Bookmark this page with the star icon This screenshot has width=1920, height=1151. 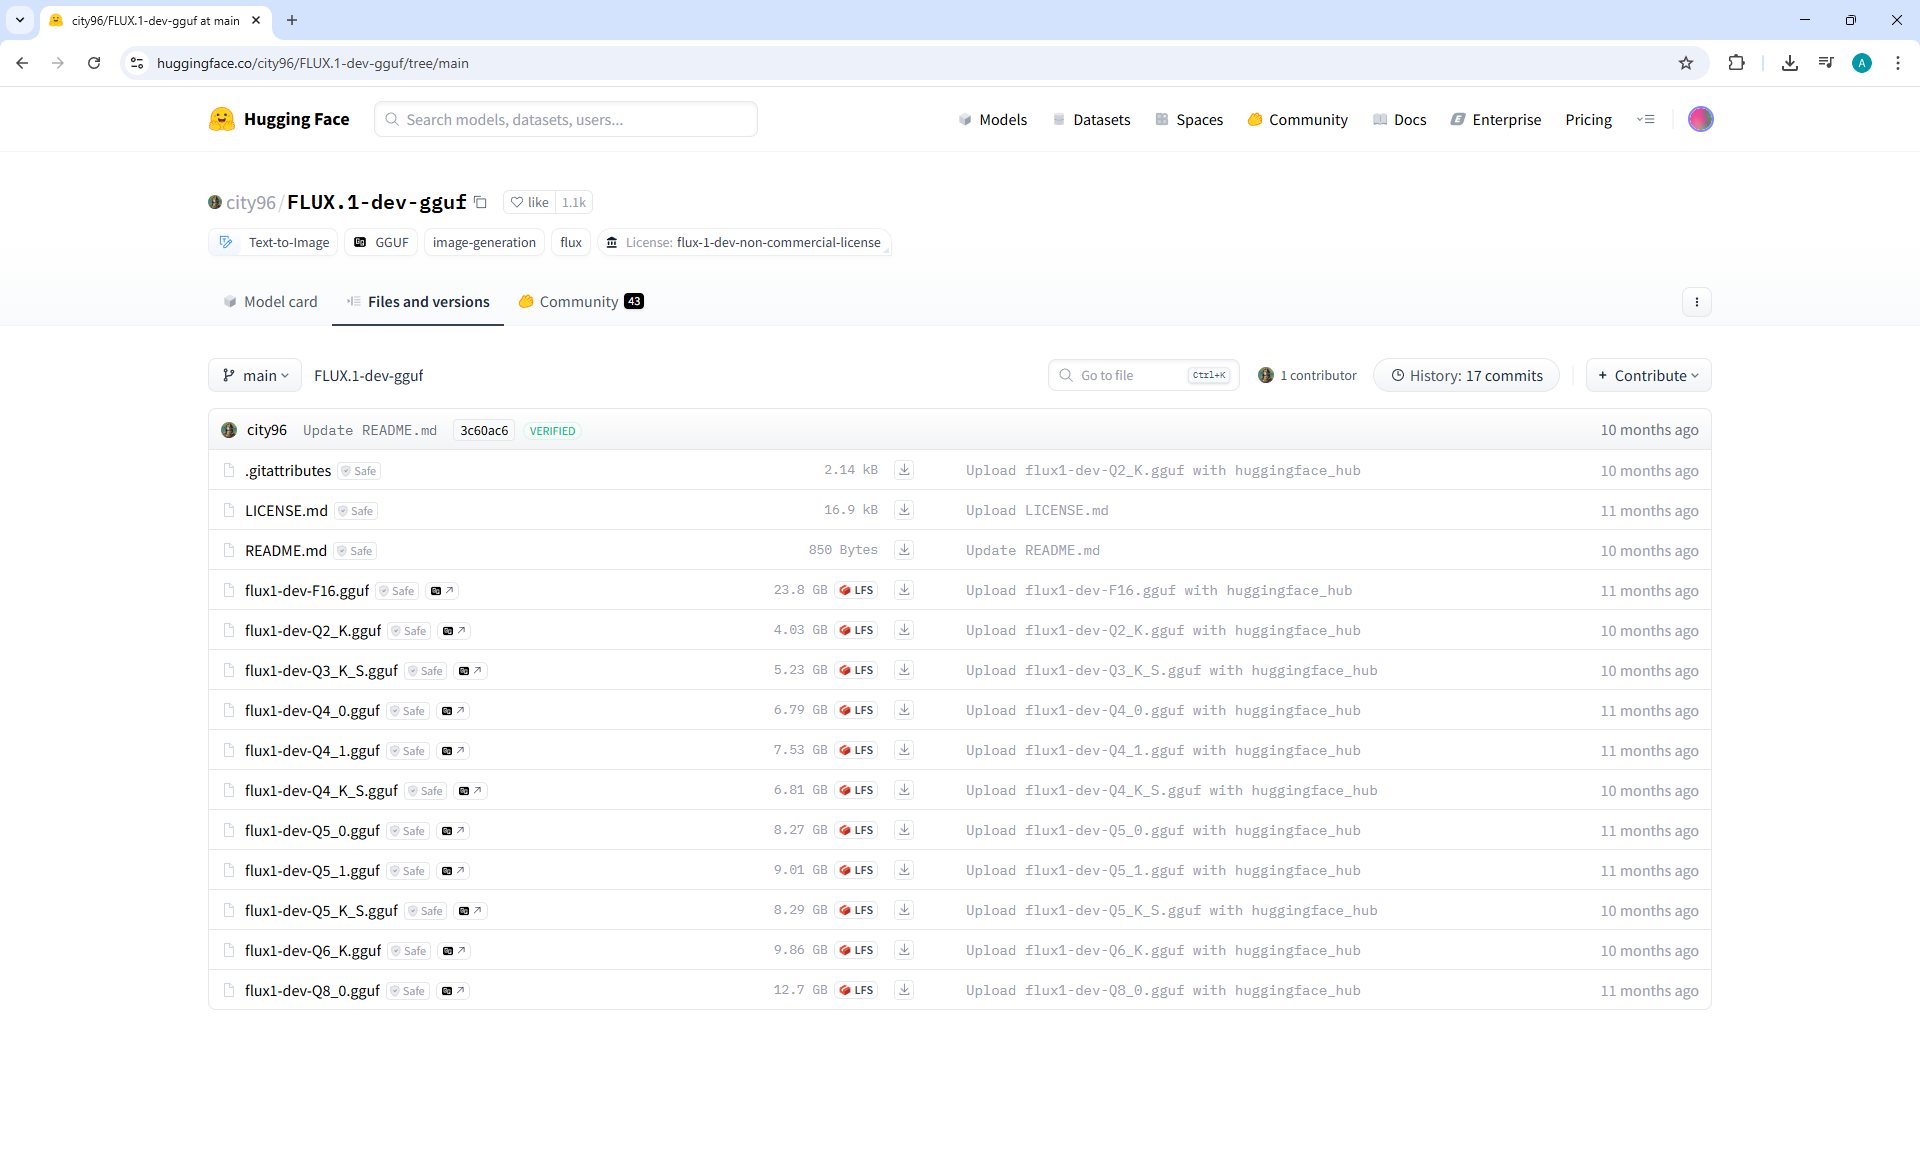pyautogui.click(x=1686, y=63)
